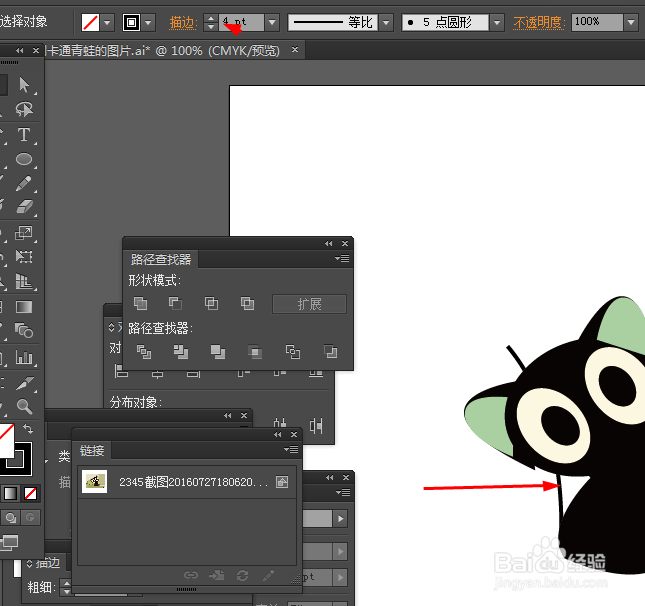This screenshot has width=645, height=606.
Task: Select the Gradient tool
Action: (x=24, y=307)
